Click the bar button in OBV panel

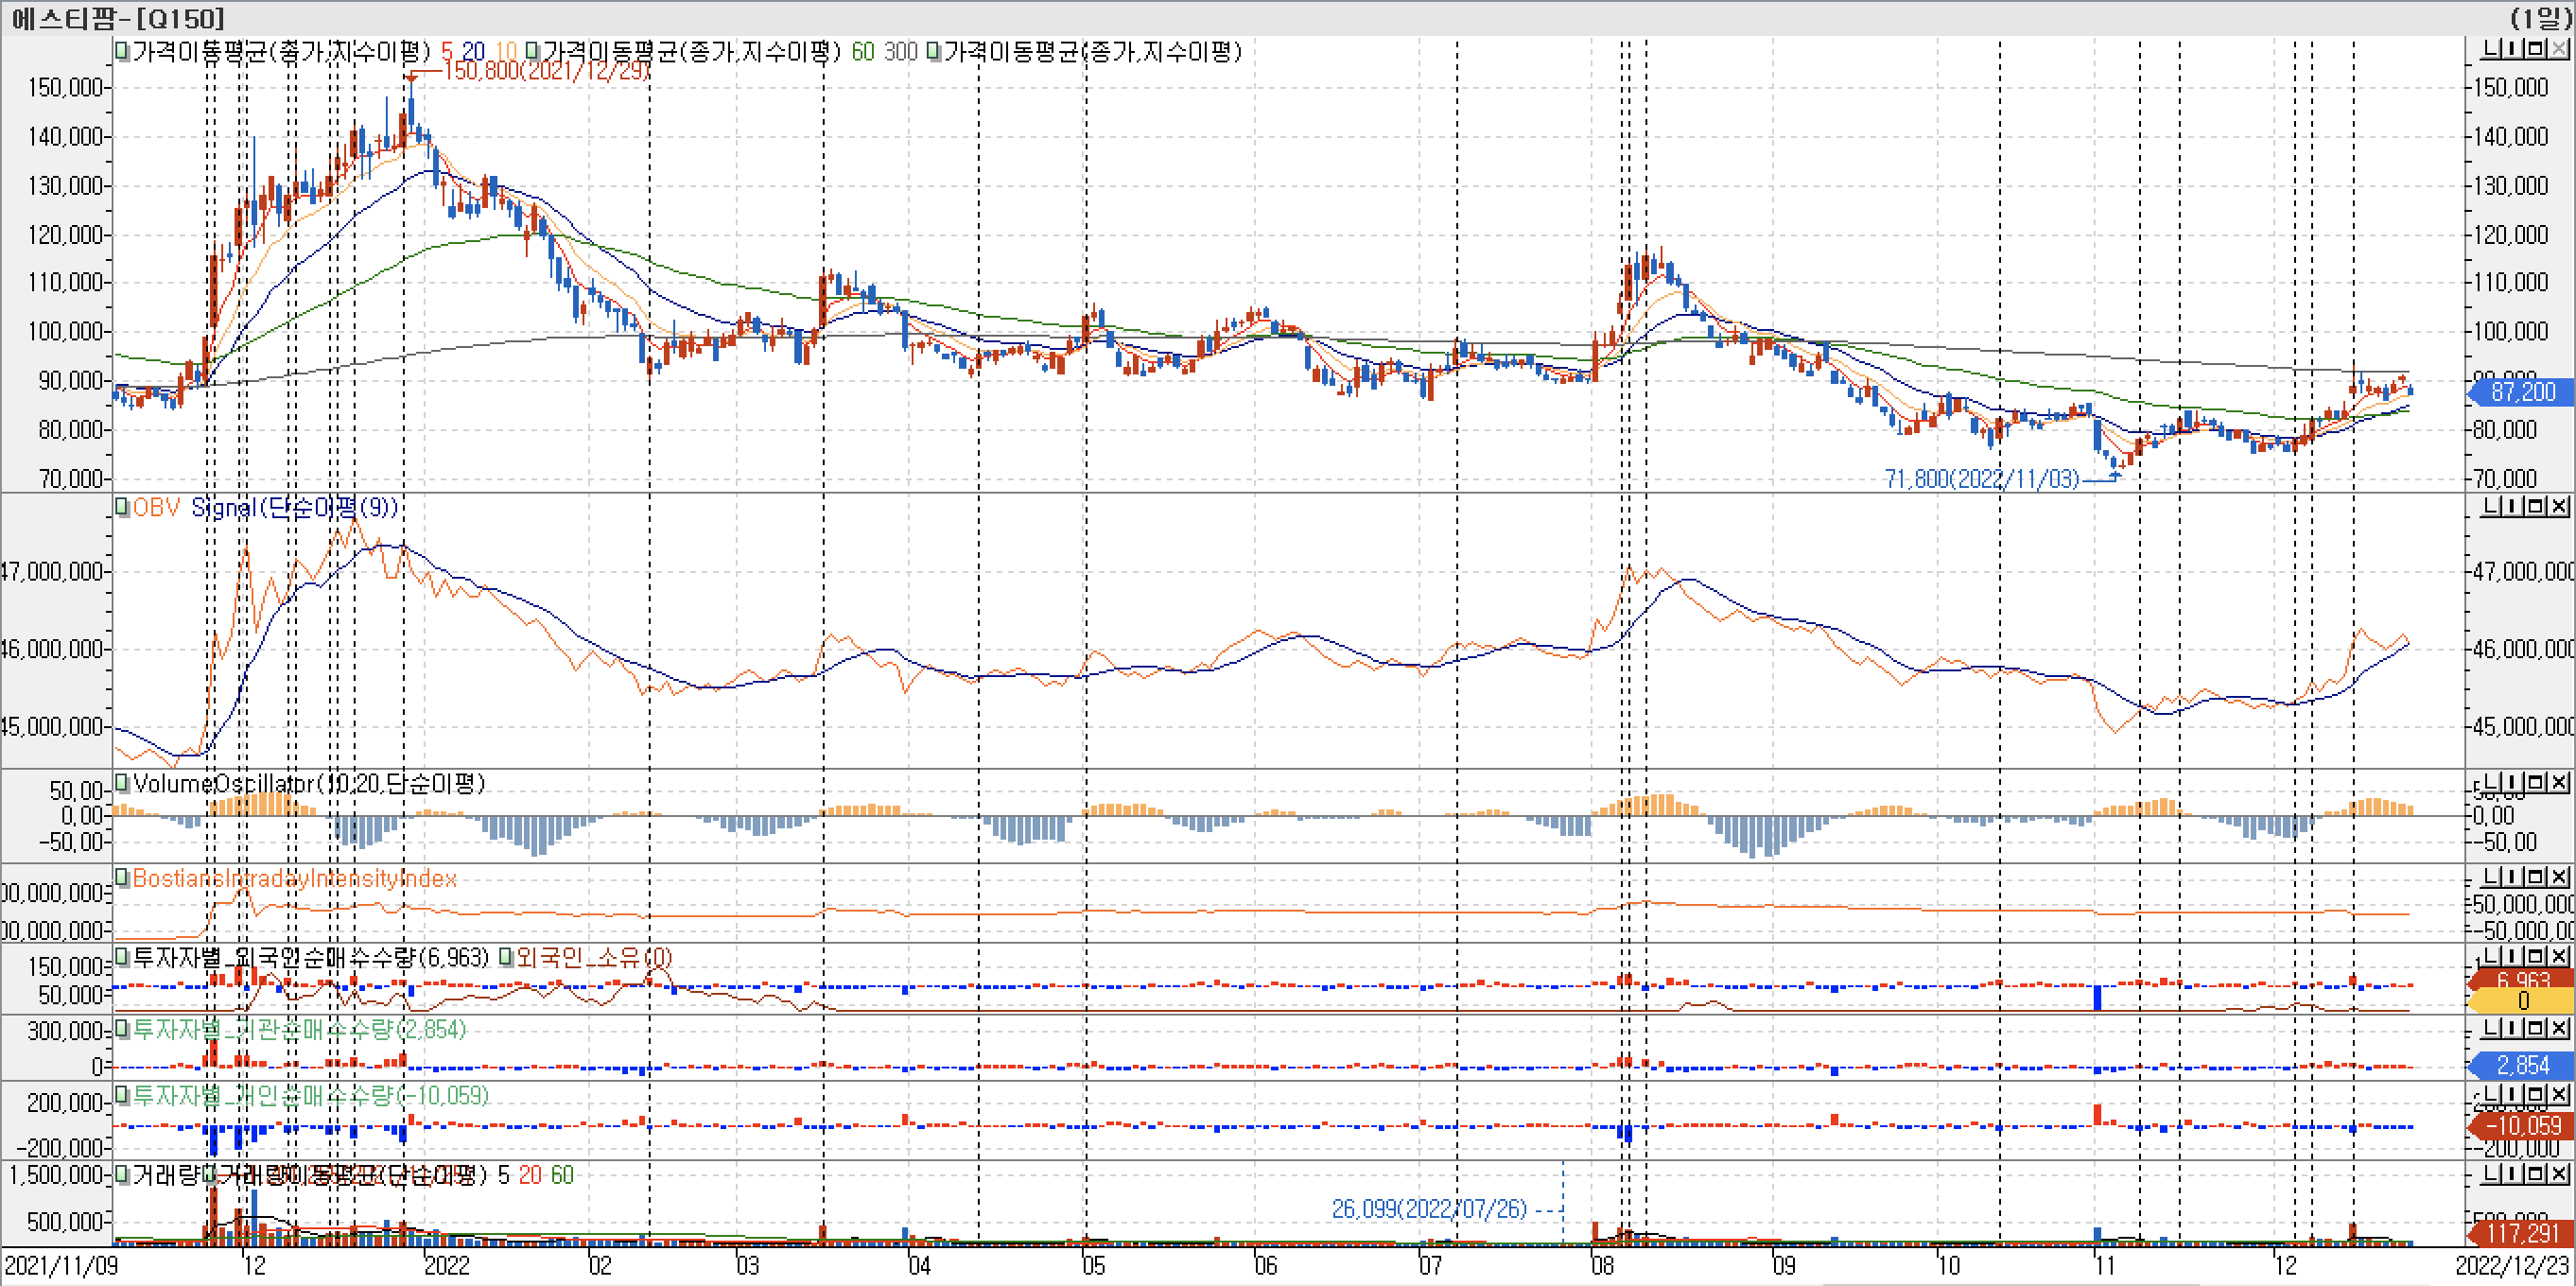2513,507
